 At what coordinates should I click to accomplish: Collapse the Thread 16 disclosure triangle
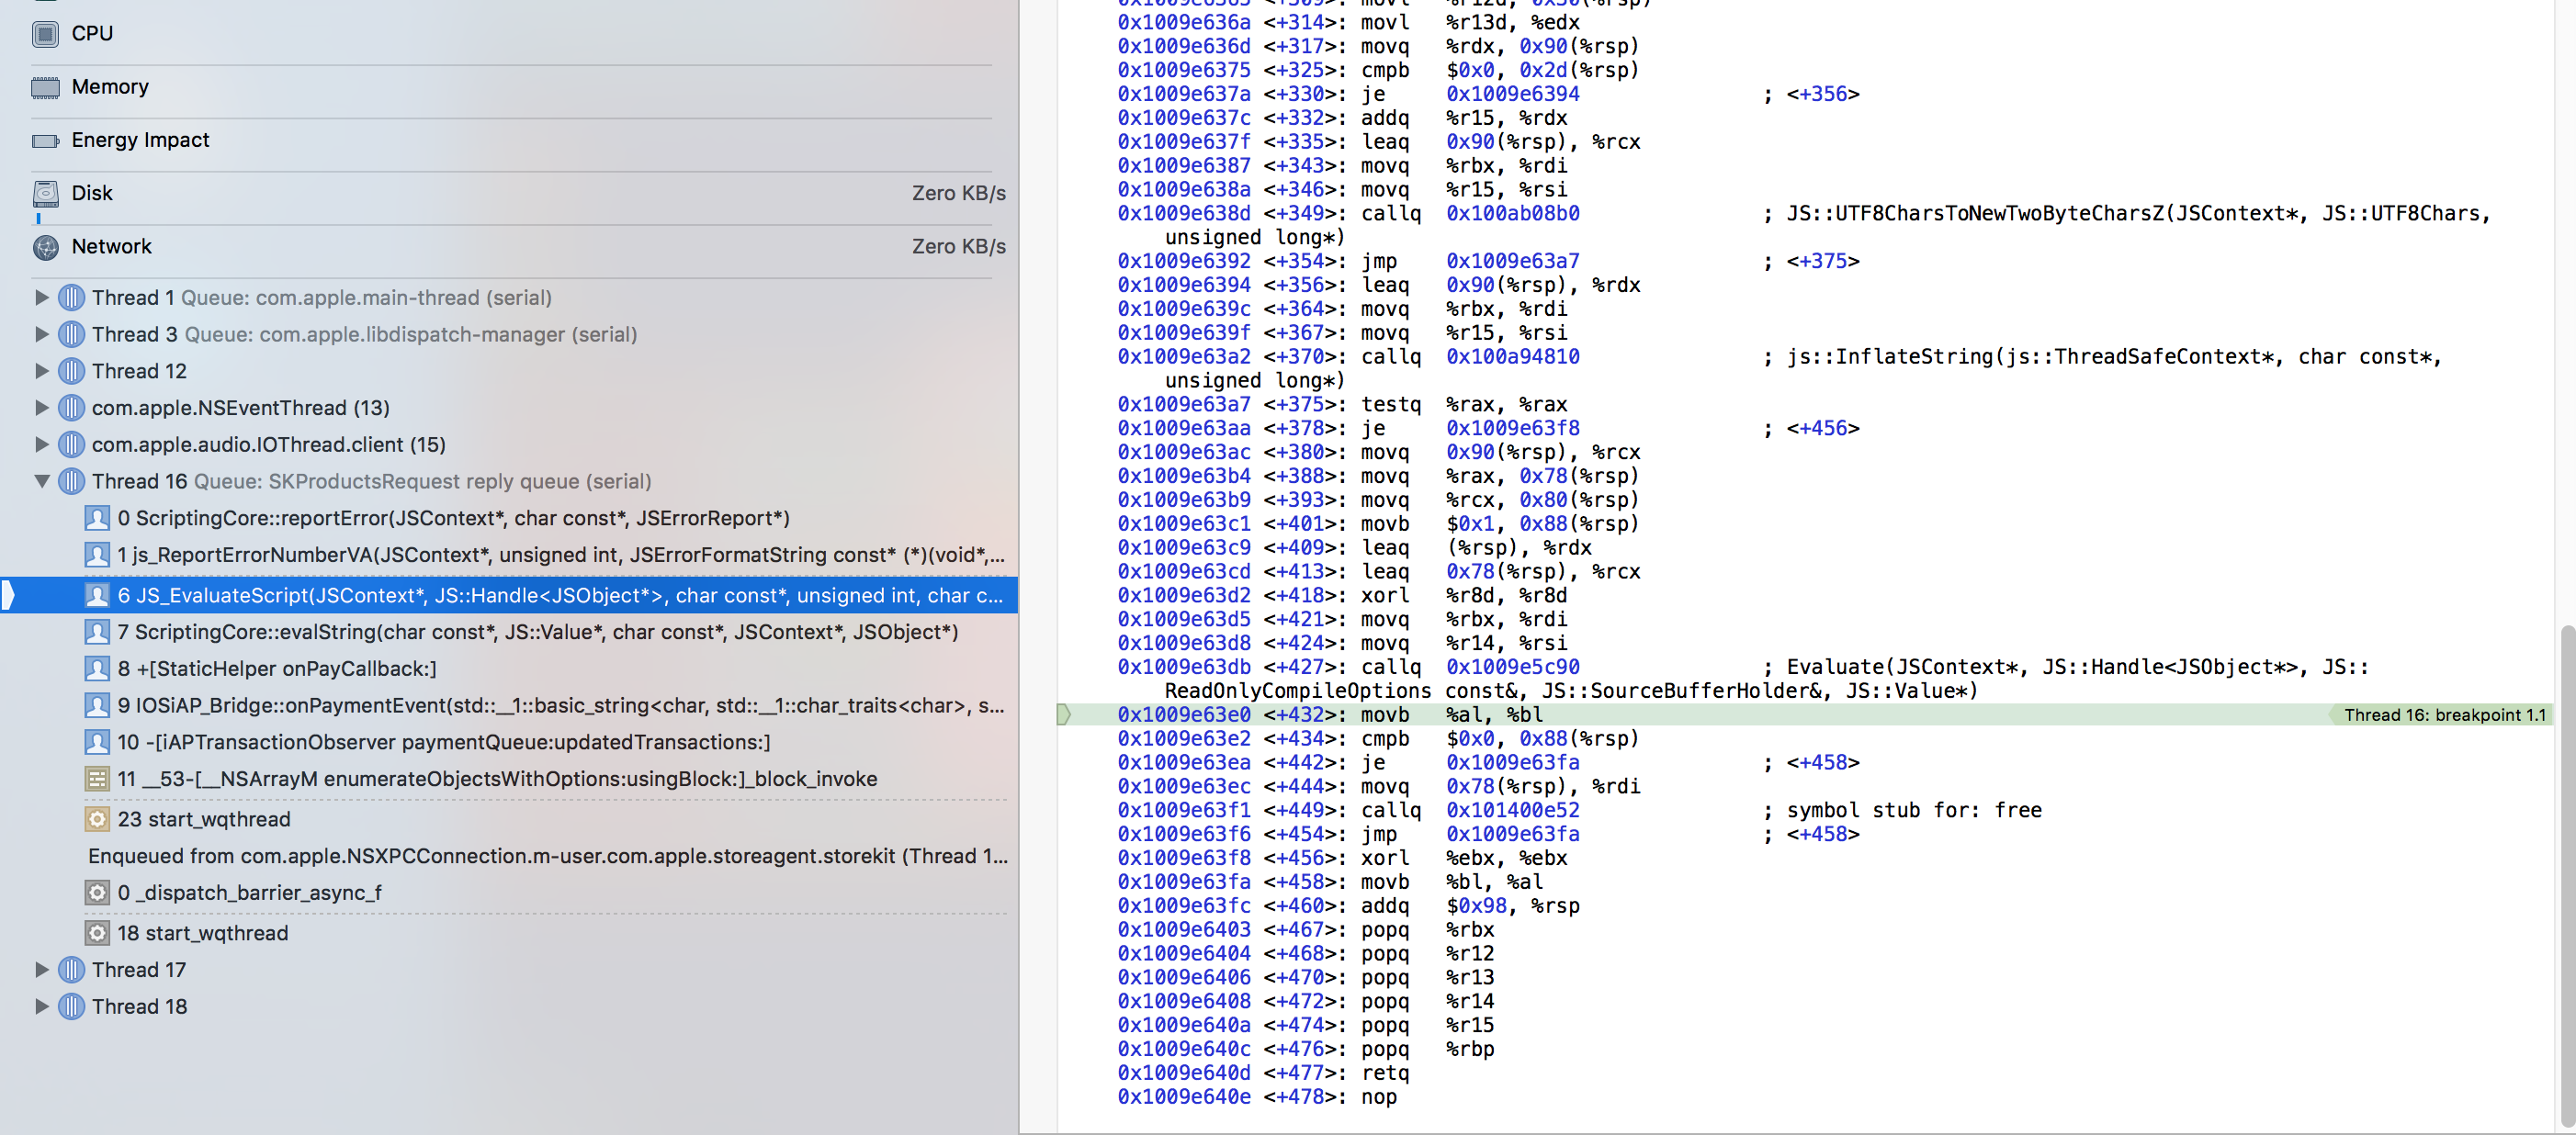(41, 482)
